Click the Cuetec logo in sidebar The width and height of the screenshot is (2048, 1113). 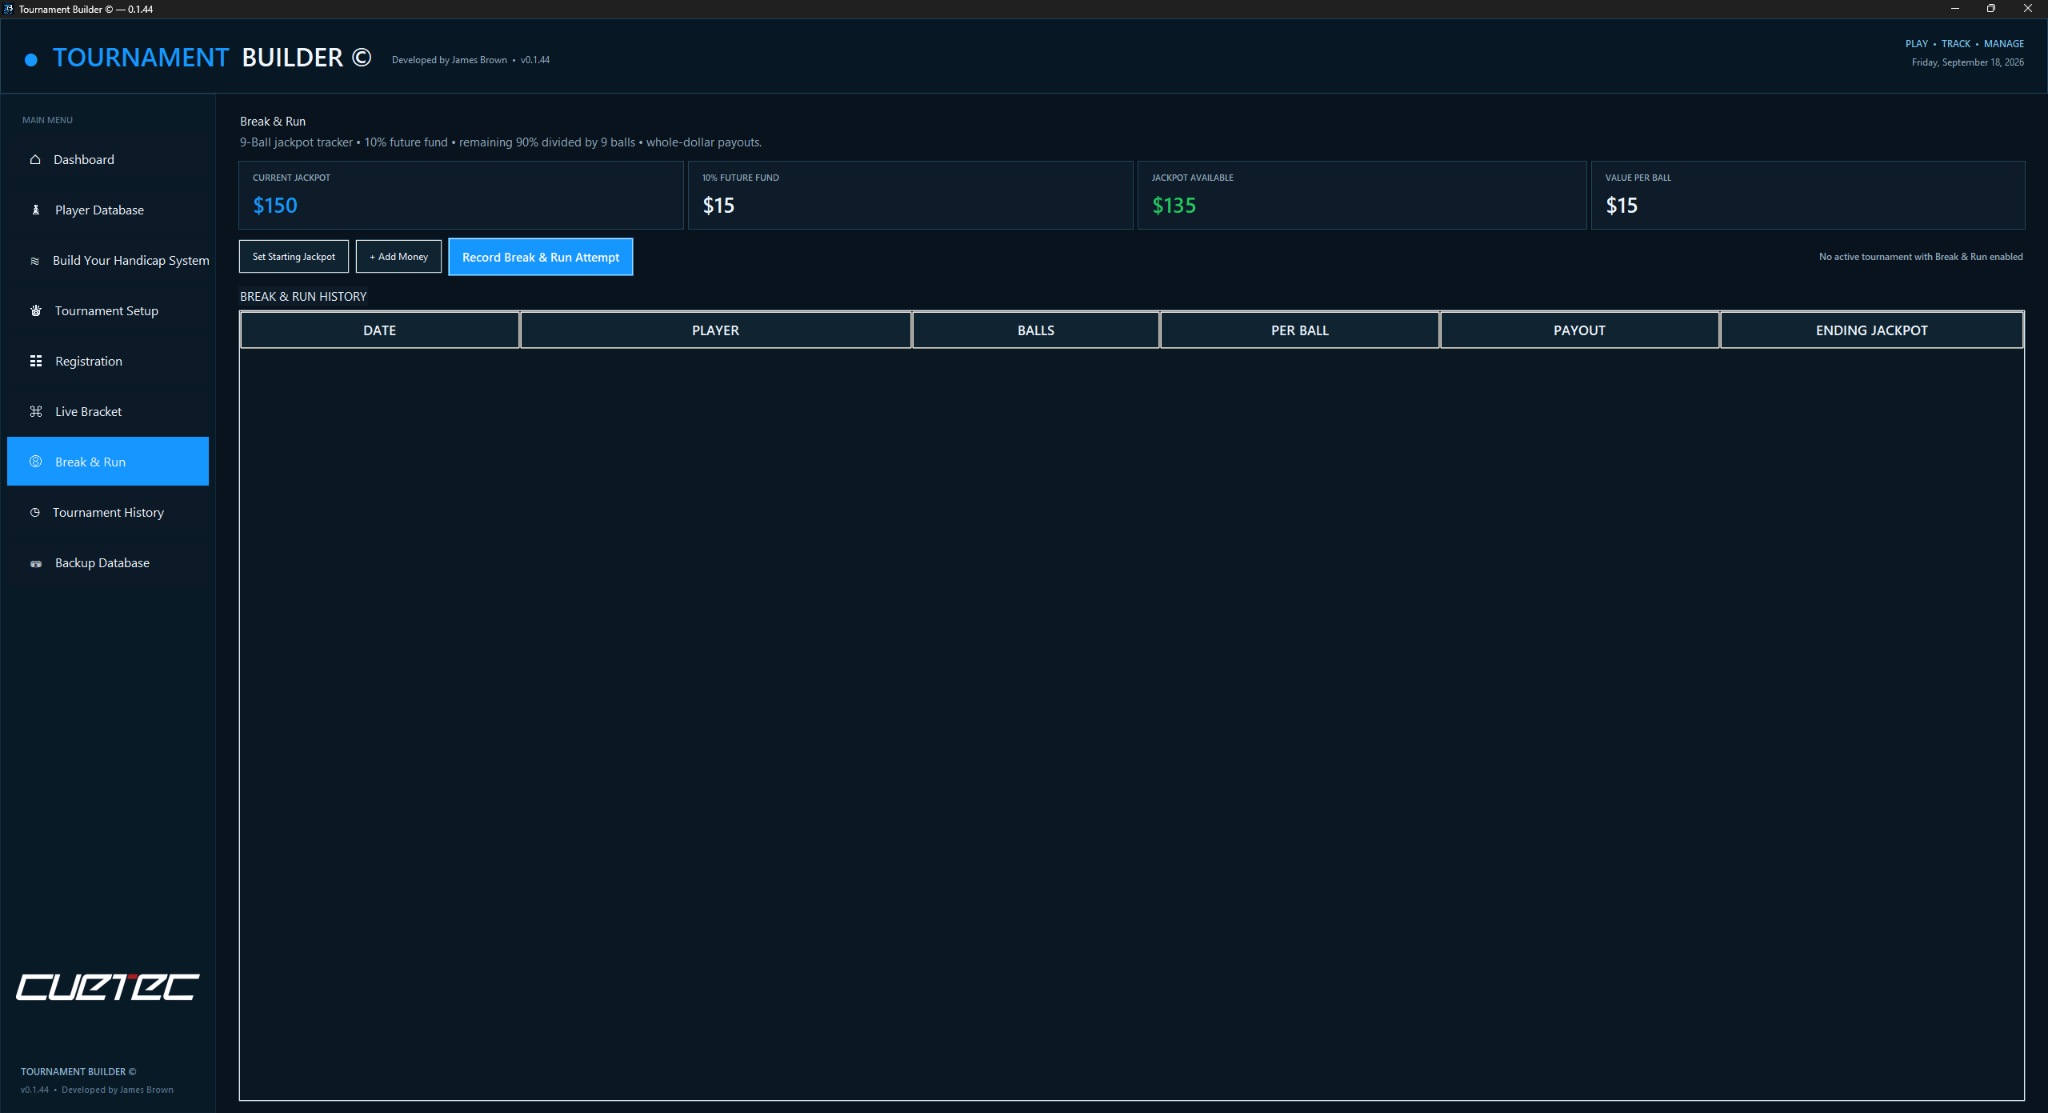(x=108, y=987)
